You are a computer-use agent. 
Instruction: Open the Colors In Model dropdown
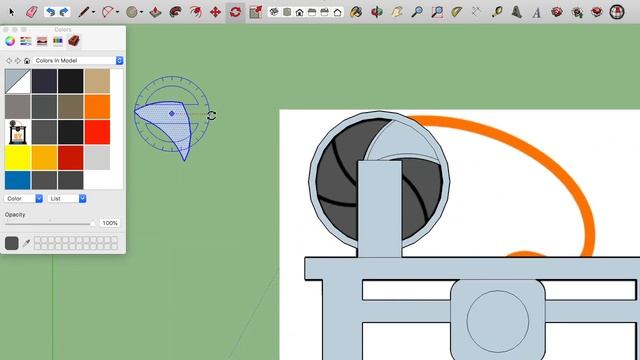(x=78, y=60)
